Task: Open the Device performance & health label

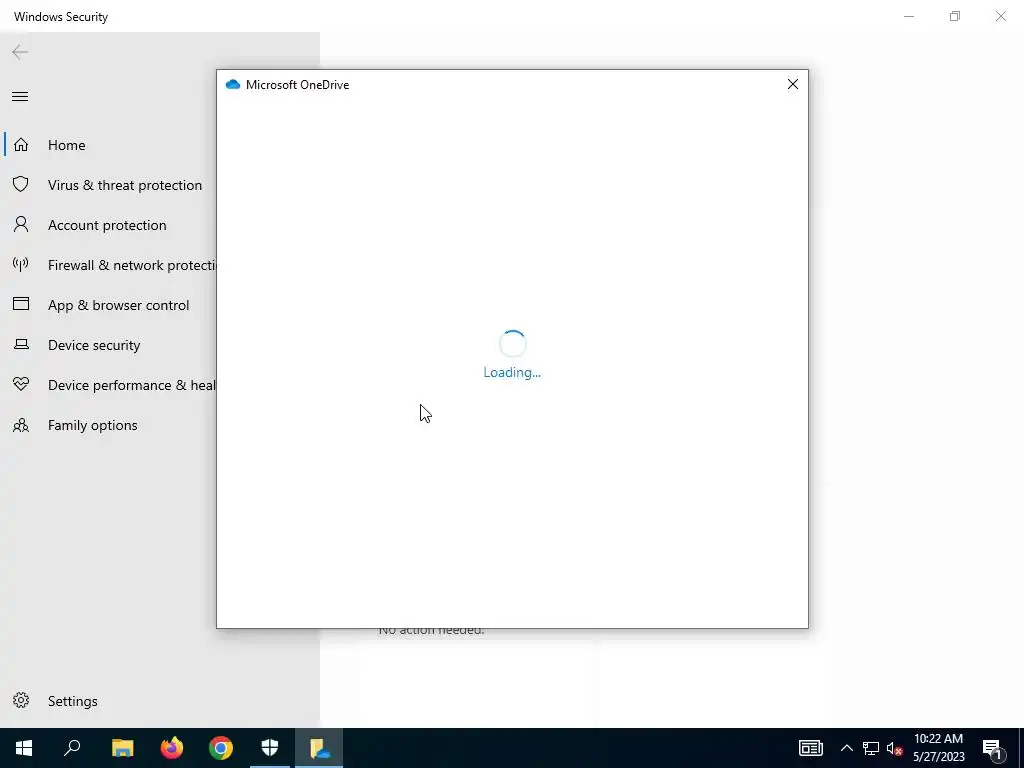Action: 132,385
